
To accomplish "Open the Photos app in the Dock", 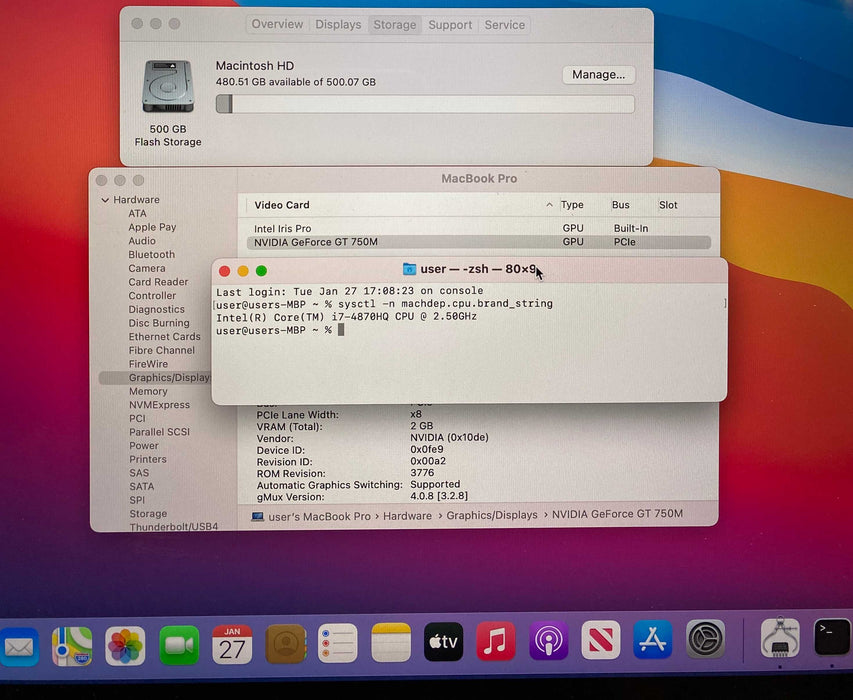I will [125, 646].
